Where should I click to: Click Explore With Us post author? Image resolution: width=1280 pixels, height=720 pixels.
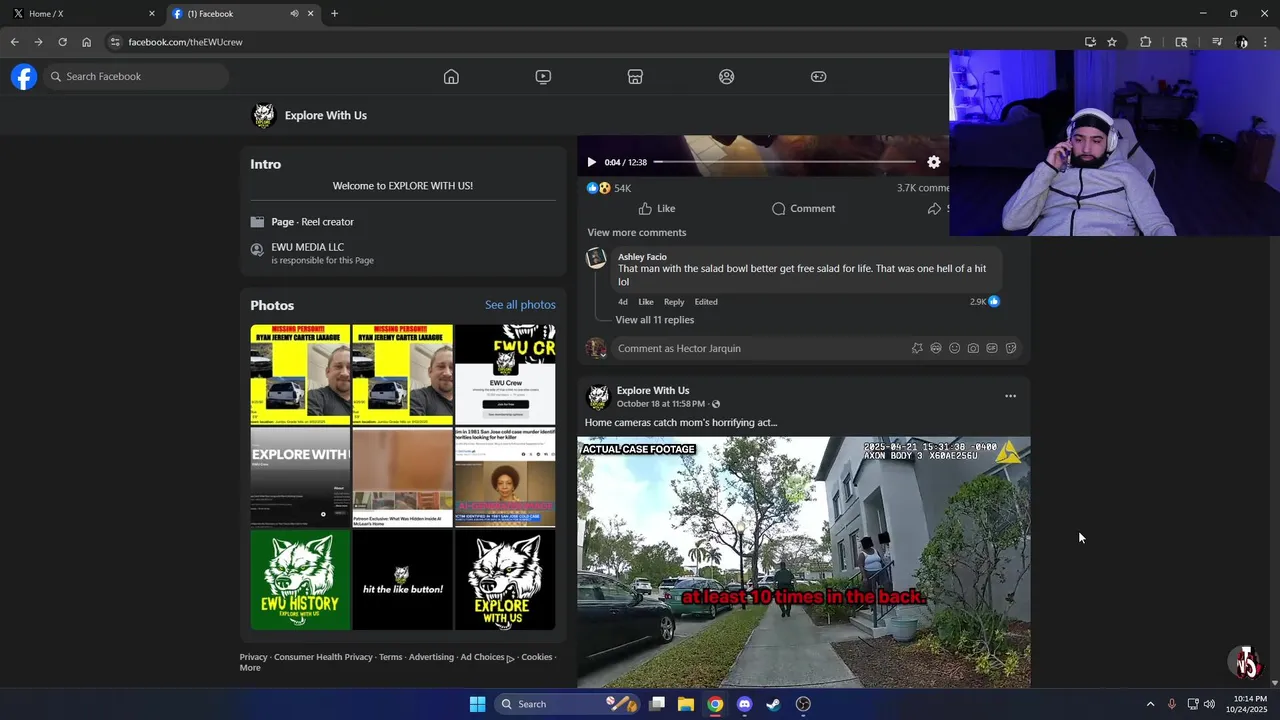[x=653, y=391]
